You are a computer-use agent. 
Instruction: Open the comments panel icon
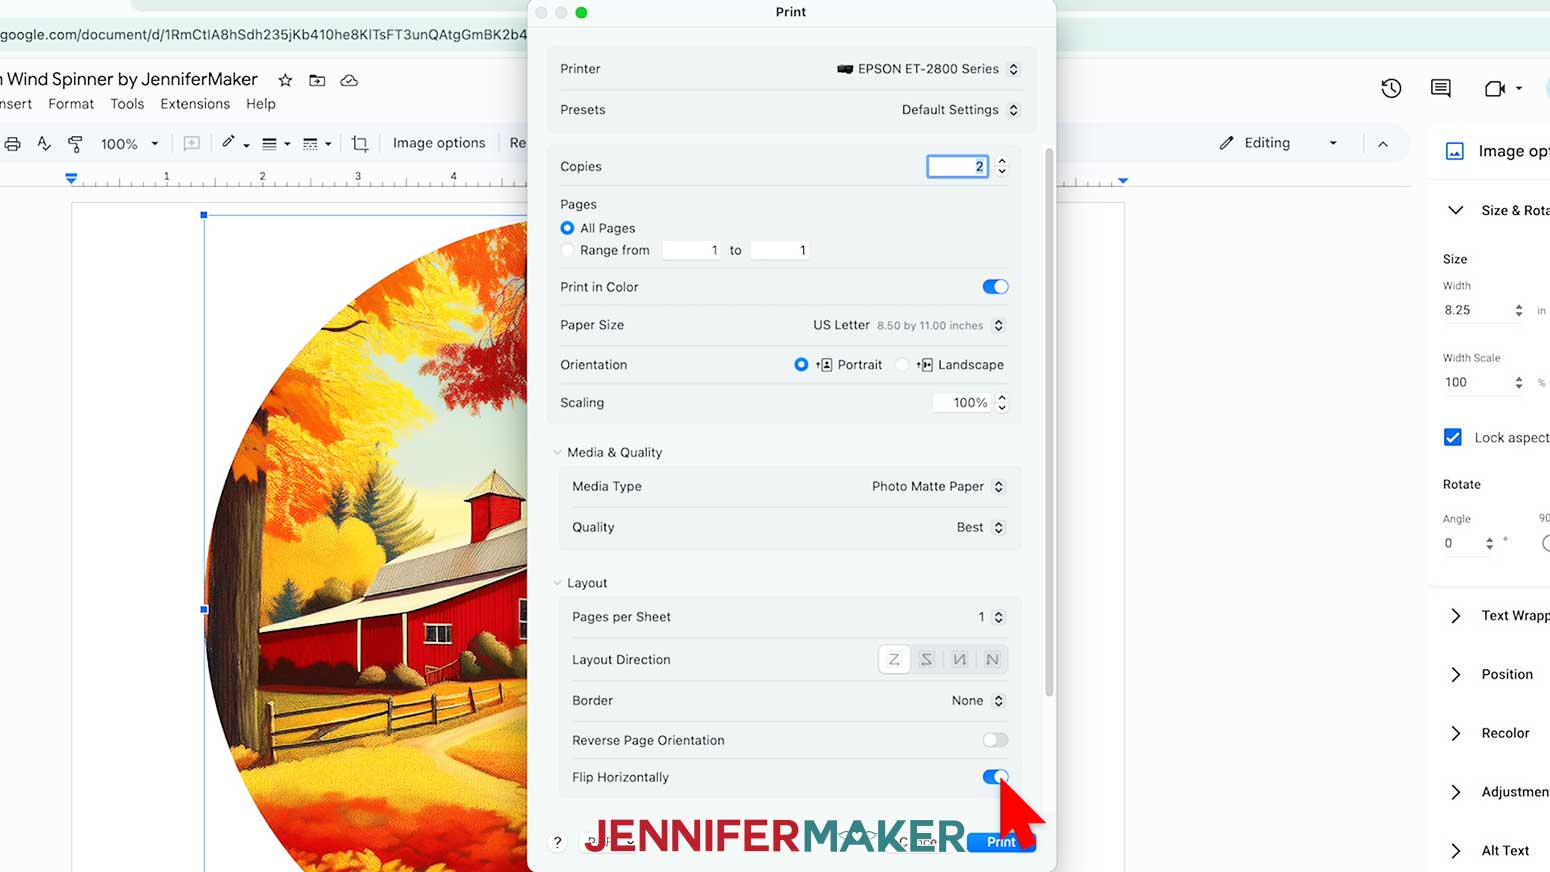point(1441,88)
